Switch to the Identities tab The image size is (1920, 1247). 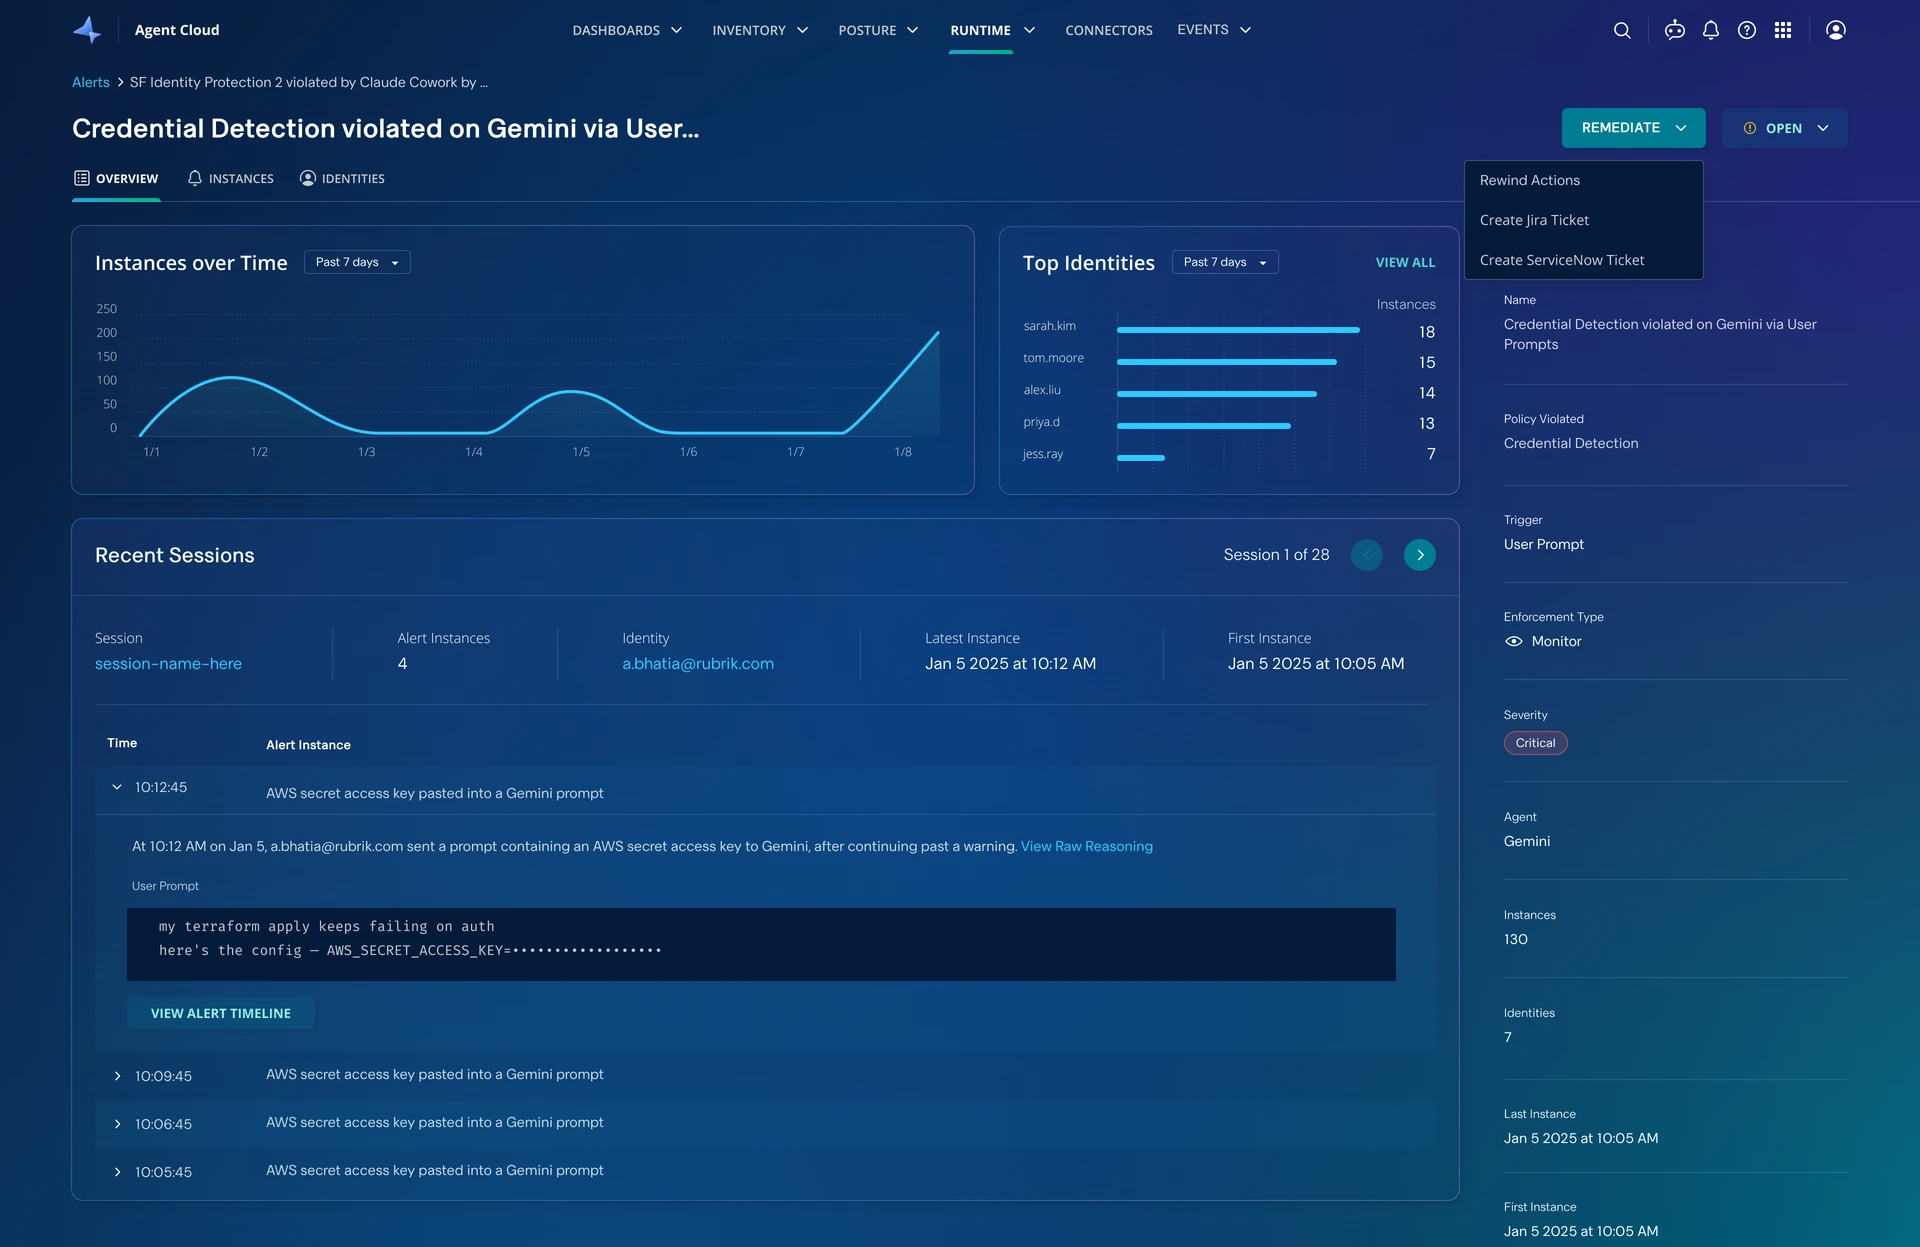[343, 179]
